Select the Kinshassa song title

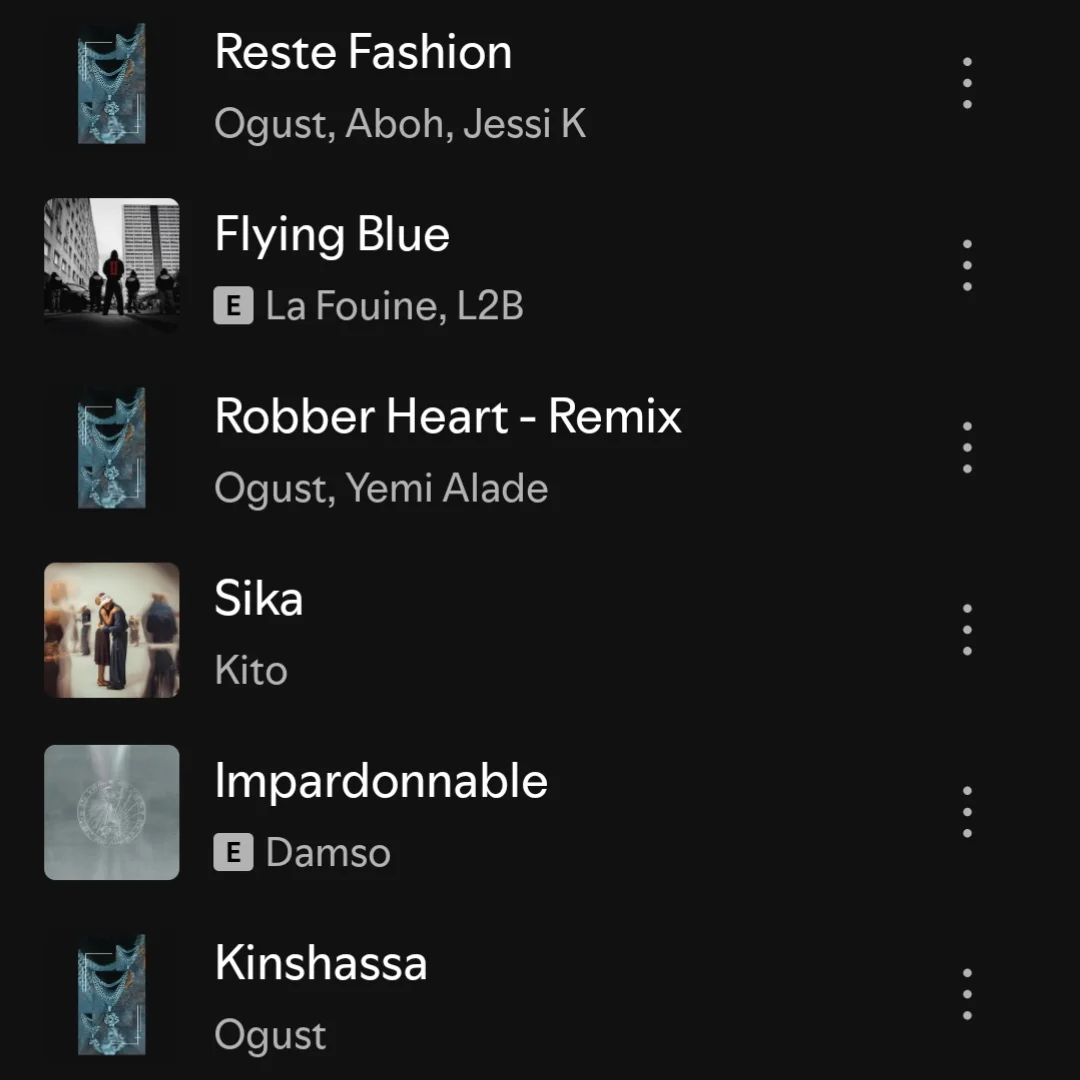320,962
